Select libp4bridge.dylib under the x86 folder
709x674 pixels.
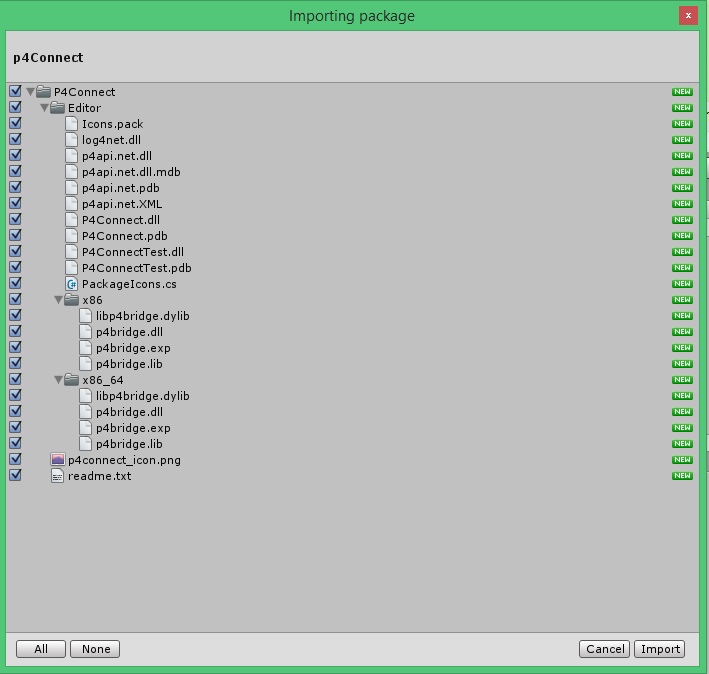142,316
